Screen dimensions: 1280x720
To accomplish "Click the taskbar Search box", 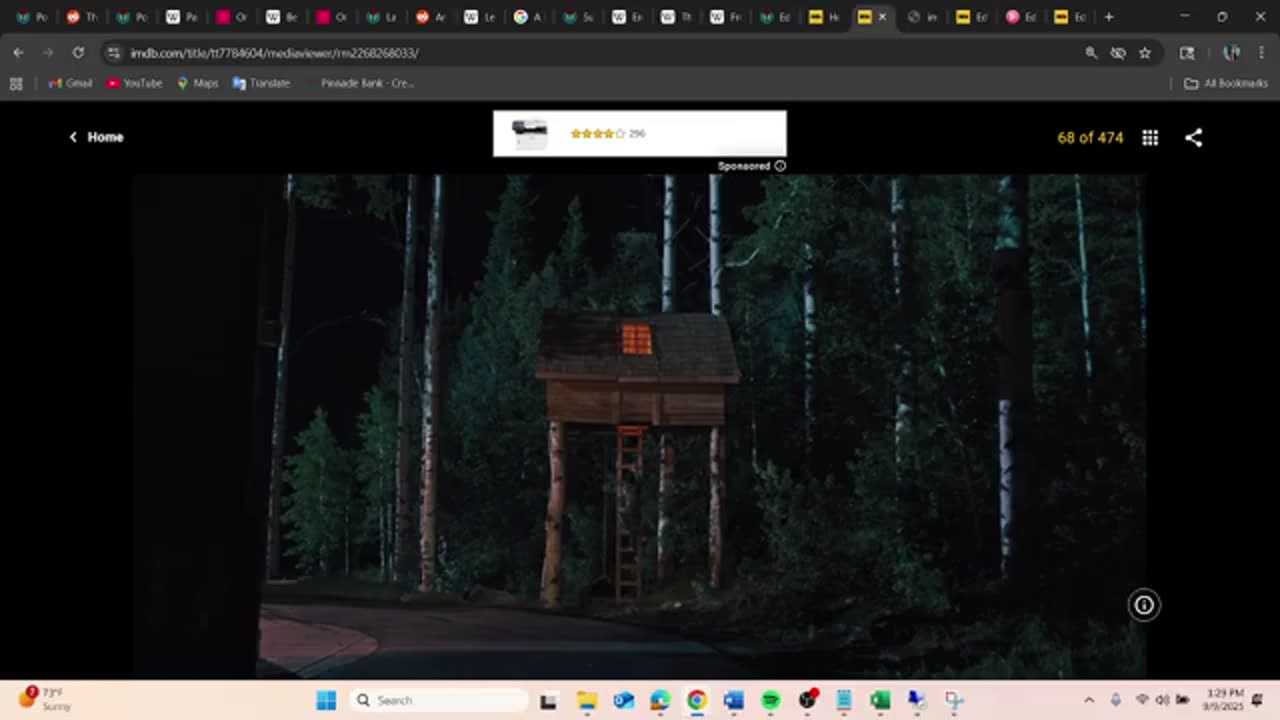I will (x=440, y=700).
